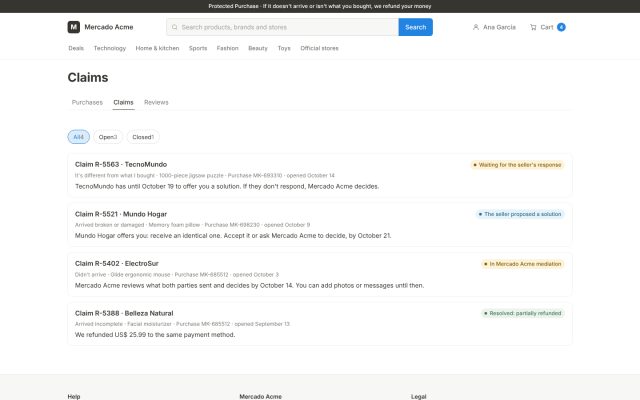Click the cart item count badge
This screenshot has height=400, width=640.
click(x=561, y=27)
